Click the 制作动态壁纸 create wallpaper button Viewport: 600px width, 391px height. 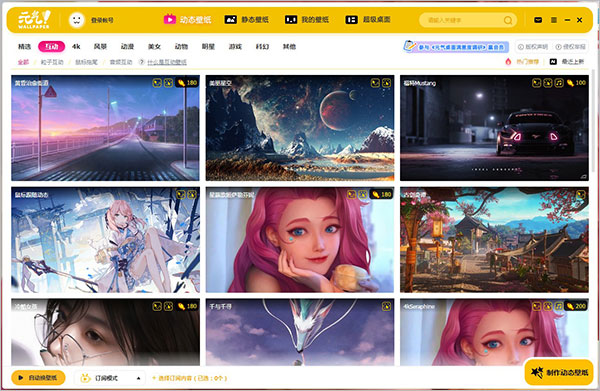(x=559, y=372)
